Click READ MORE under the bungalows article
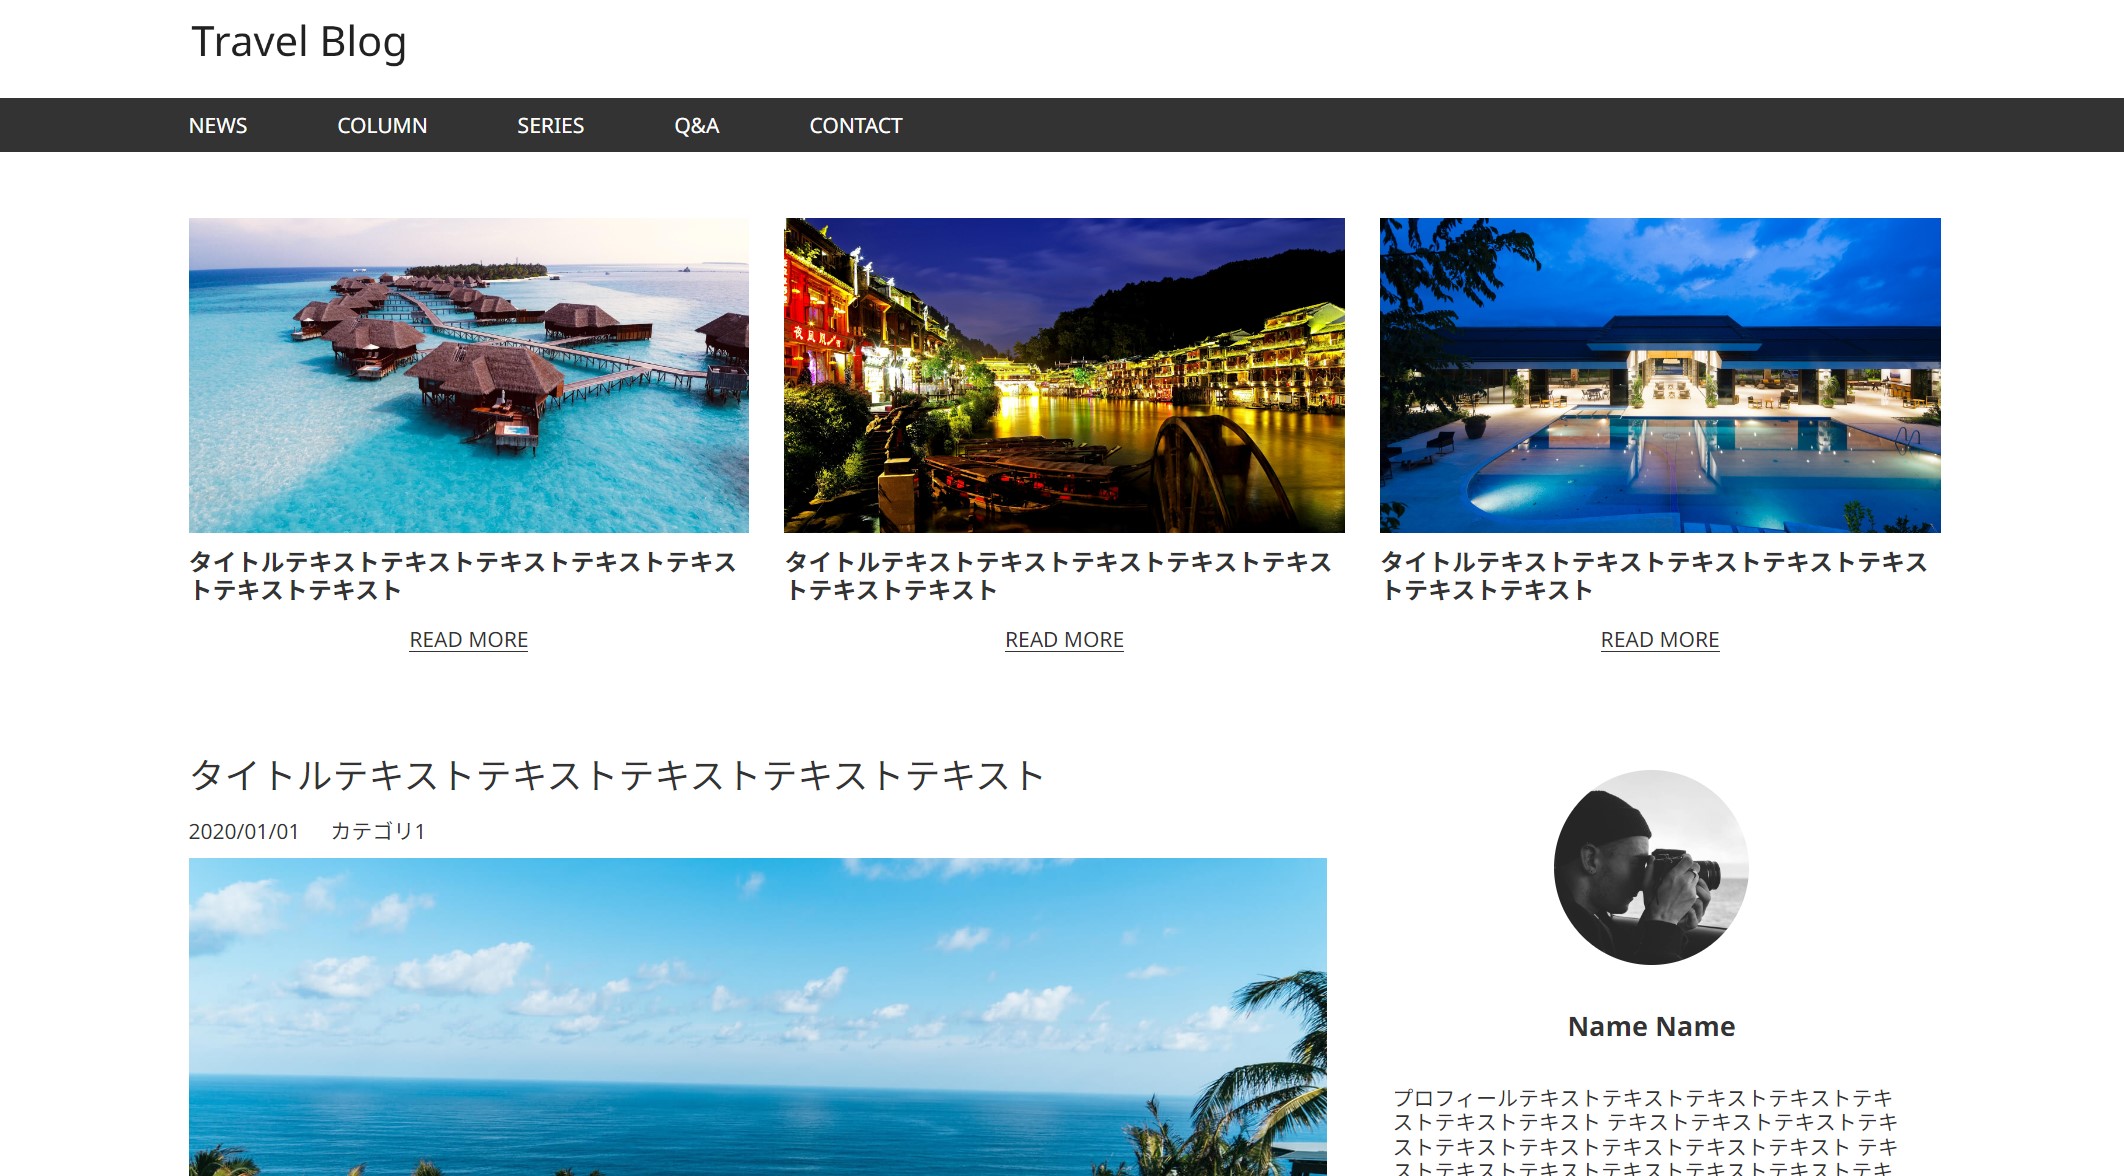Image resolution: width=2124 pixels, height=1176 pixels. tap(468, 640)
